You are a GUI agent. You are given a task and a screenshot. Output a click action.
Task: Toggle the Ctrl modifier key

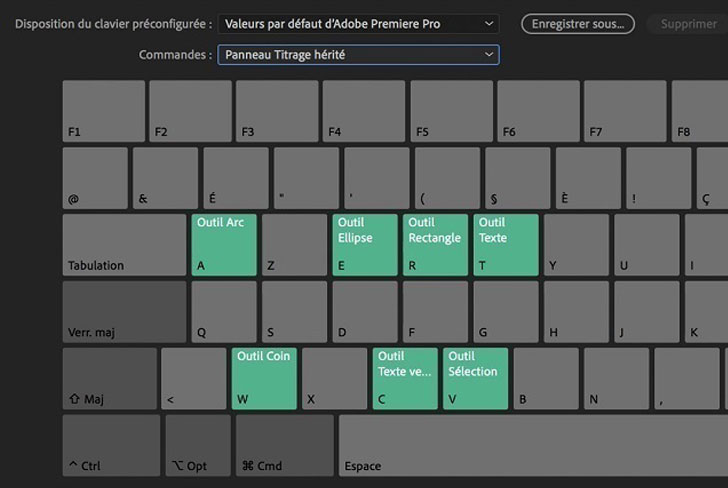point(111,445)
